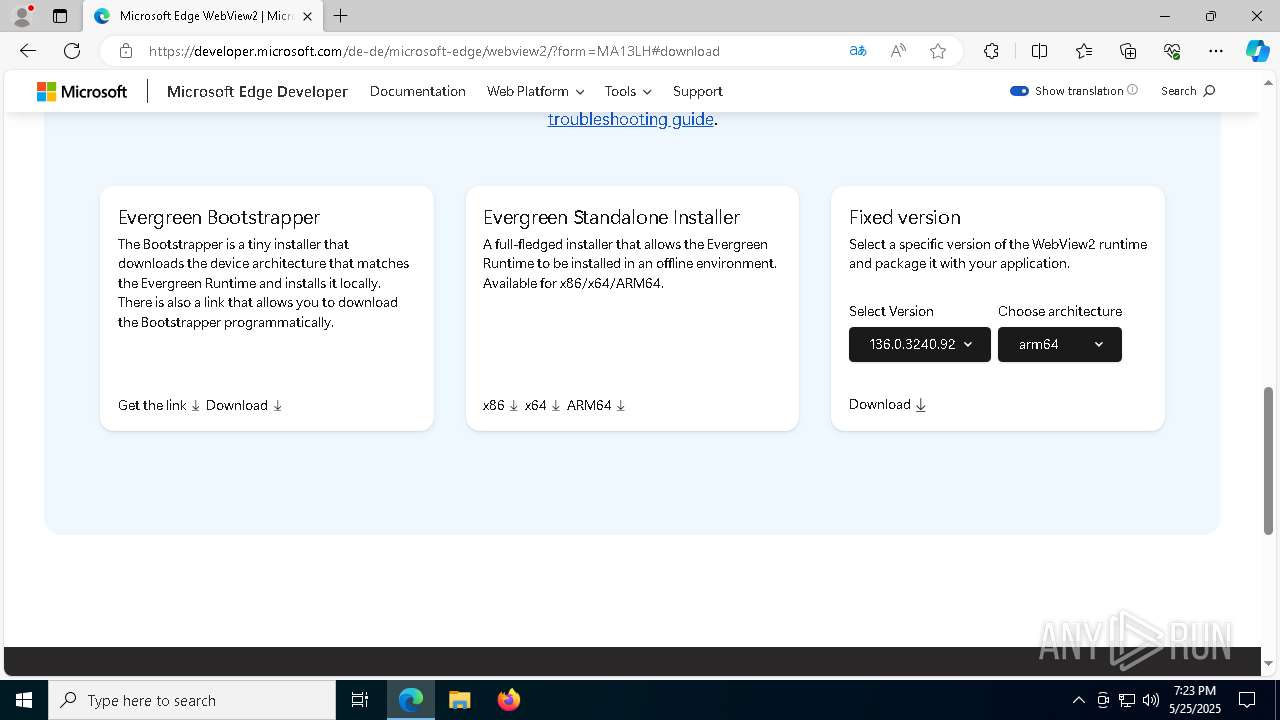Show hidden system tray icons
This screenshot has height=720, width=1280.
(x=1078, y=700)
